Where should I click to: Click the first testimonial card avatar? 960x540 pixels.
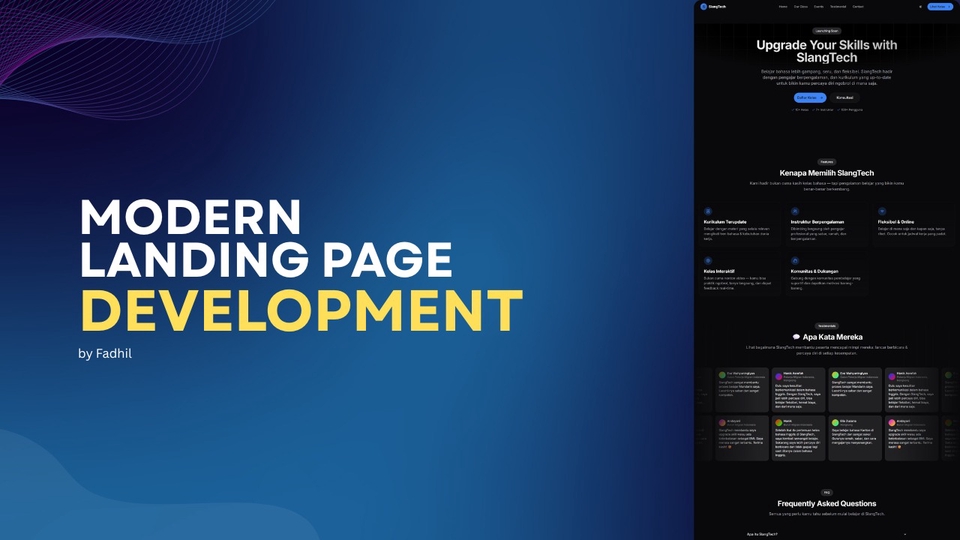click(722, 375)
